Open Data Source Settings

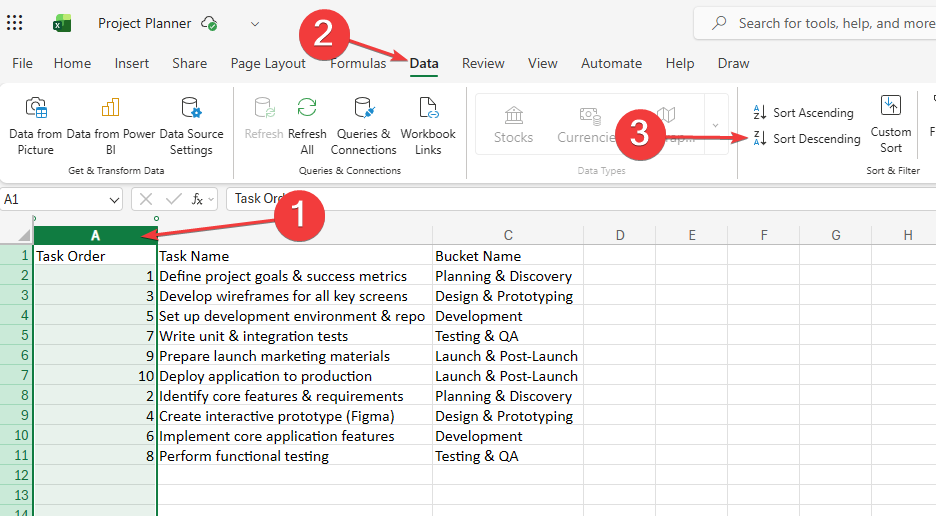191,109
